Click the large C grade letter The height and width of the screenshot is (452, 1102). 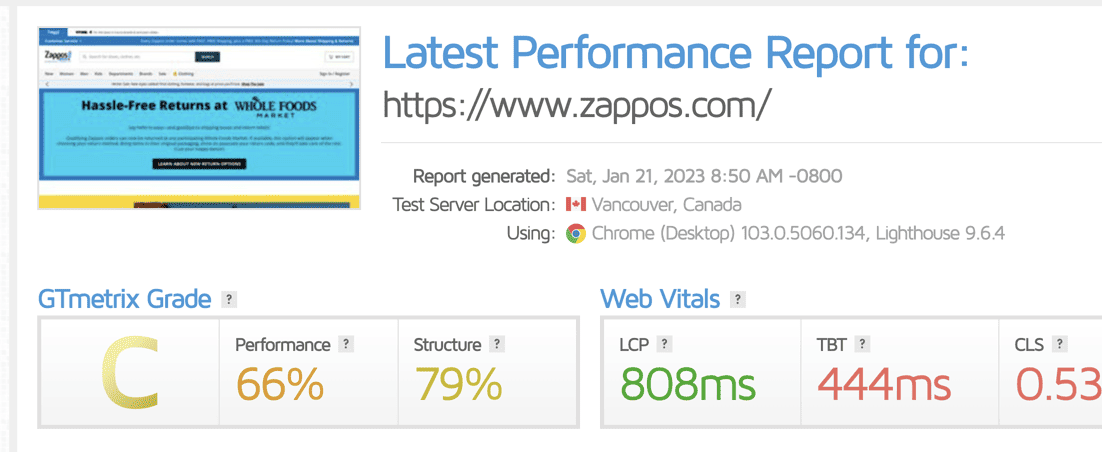(129, 372)
